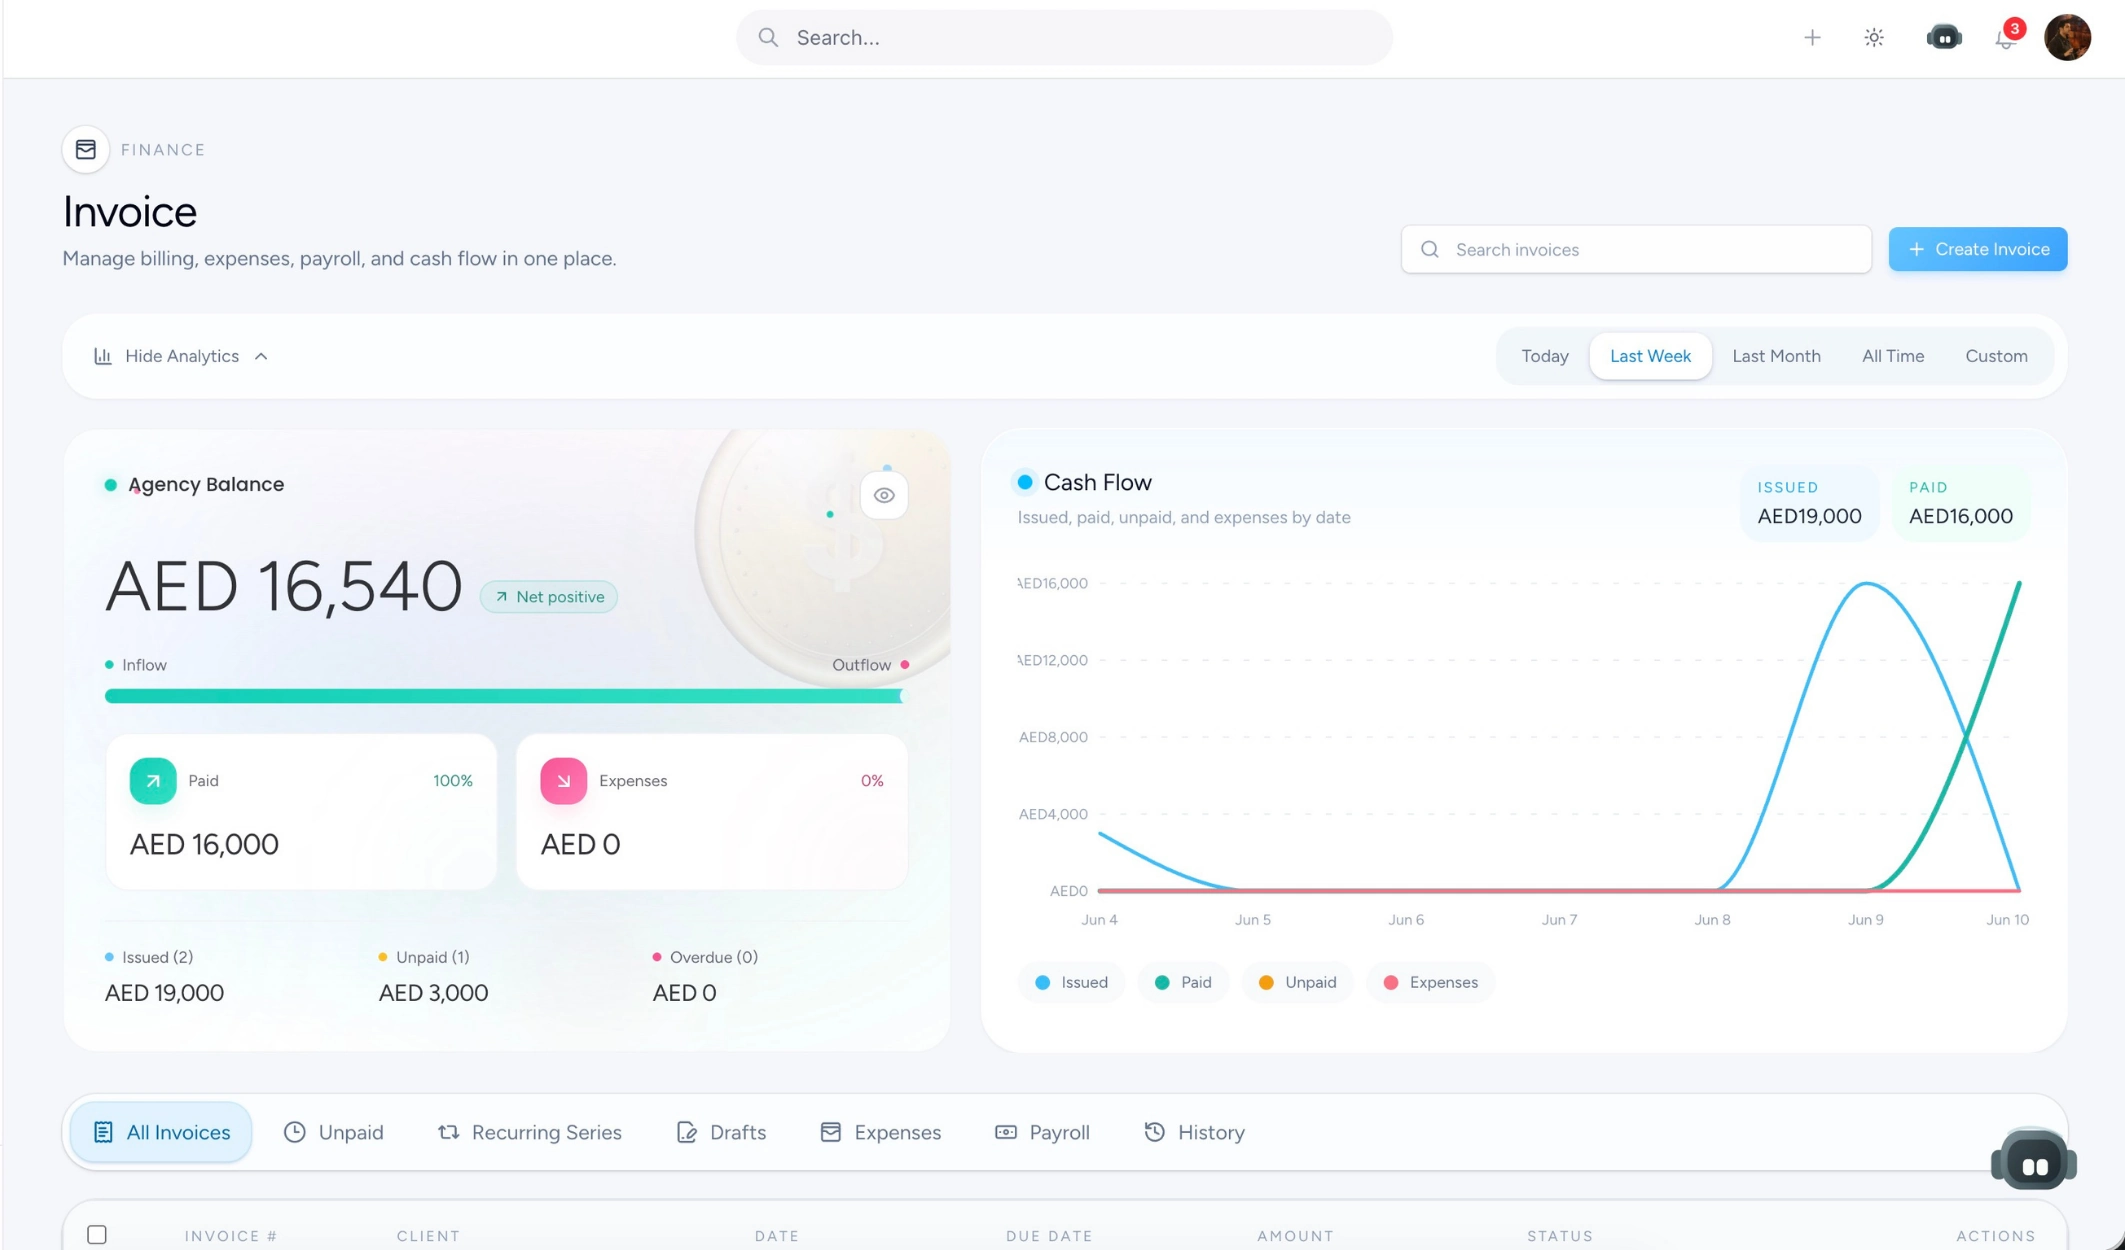Viewport: 2125px width, 1250px height.
Task: Focus the global Search field
Action: (1064, 38)
